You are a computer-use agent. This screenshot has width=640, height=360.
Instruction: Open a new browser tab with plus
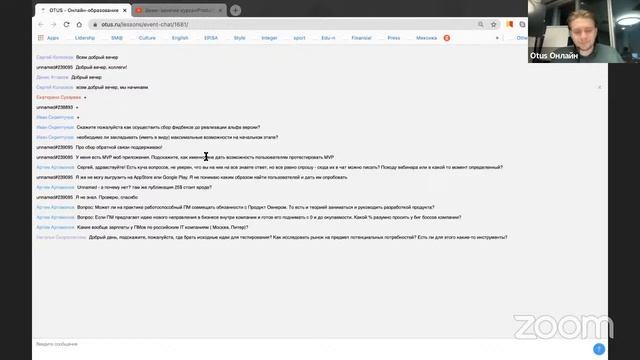(236, 10)
